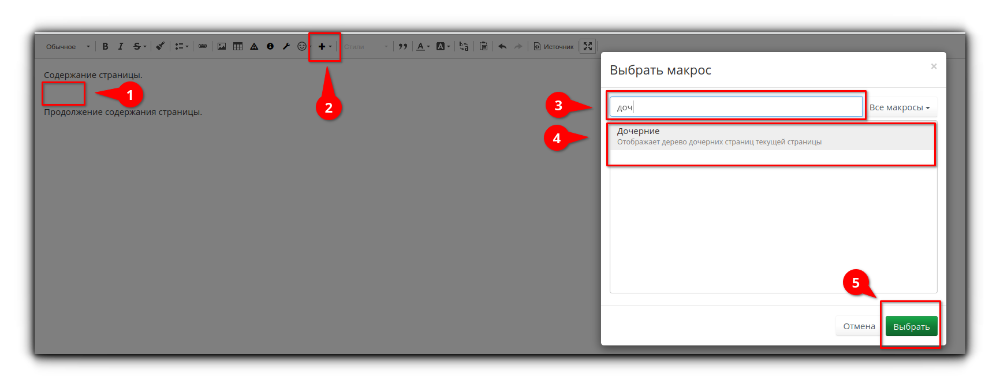Maximize the editor with the fullscreen icon
Image resolution: width=1000 pixels, height=391 pixels.
coord(588,46)
